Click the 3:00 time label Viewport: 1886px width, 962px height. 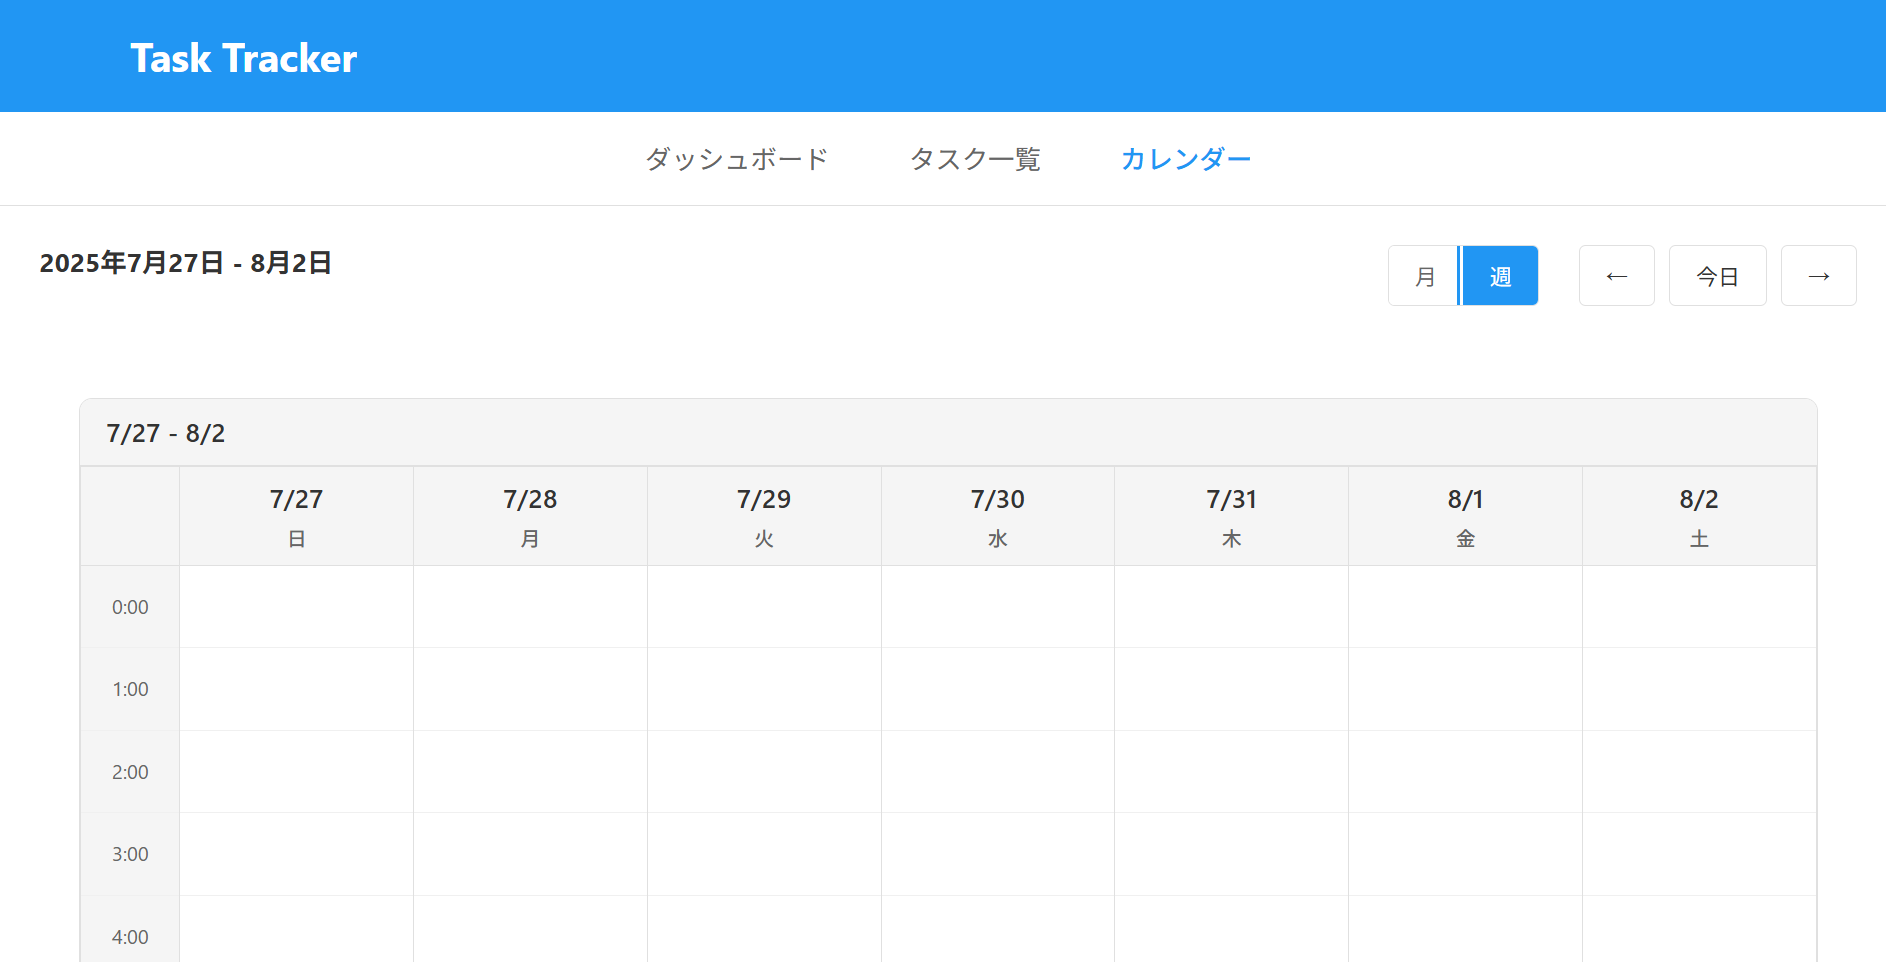click(x=130, y=854)
